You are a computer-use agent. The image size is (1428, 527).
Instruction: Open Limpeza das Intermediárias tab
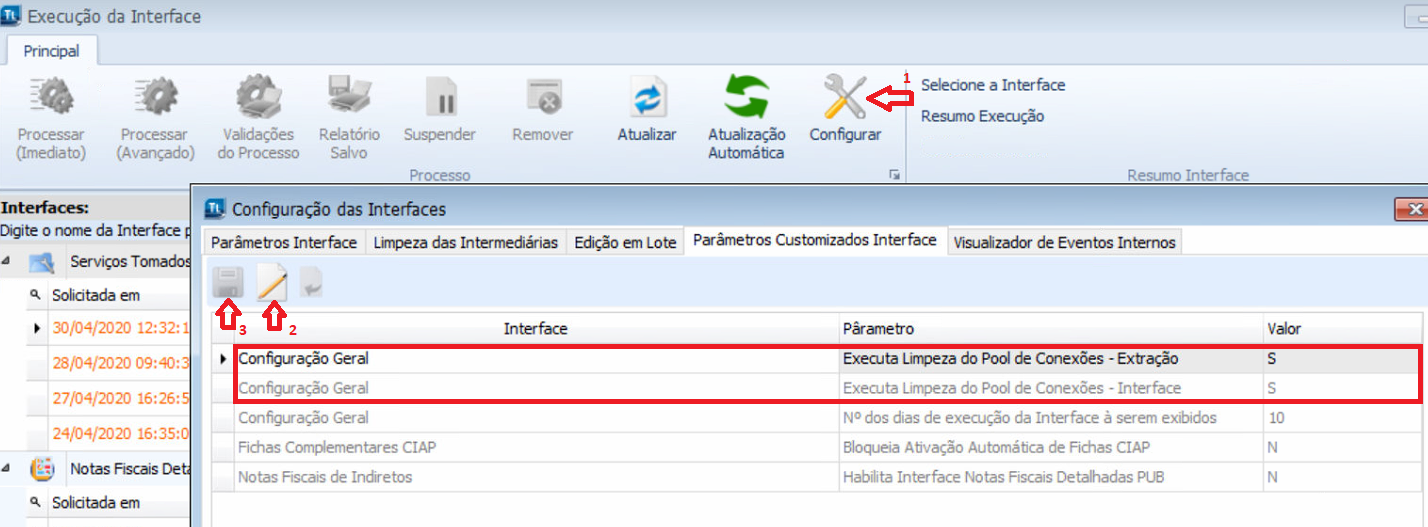465,242
